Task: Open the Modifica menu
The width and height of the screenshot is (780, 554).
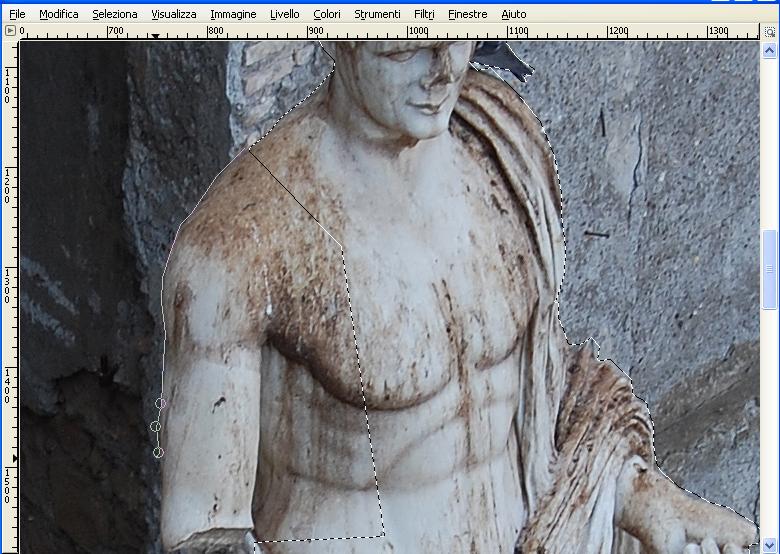Action: tap(59, 14)
